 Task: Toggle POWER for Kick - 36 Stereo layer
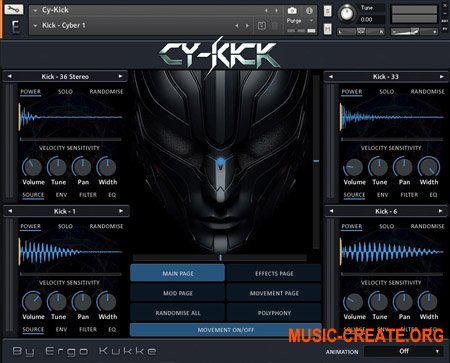30,92
